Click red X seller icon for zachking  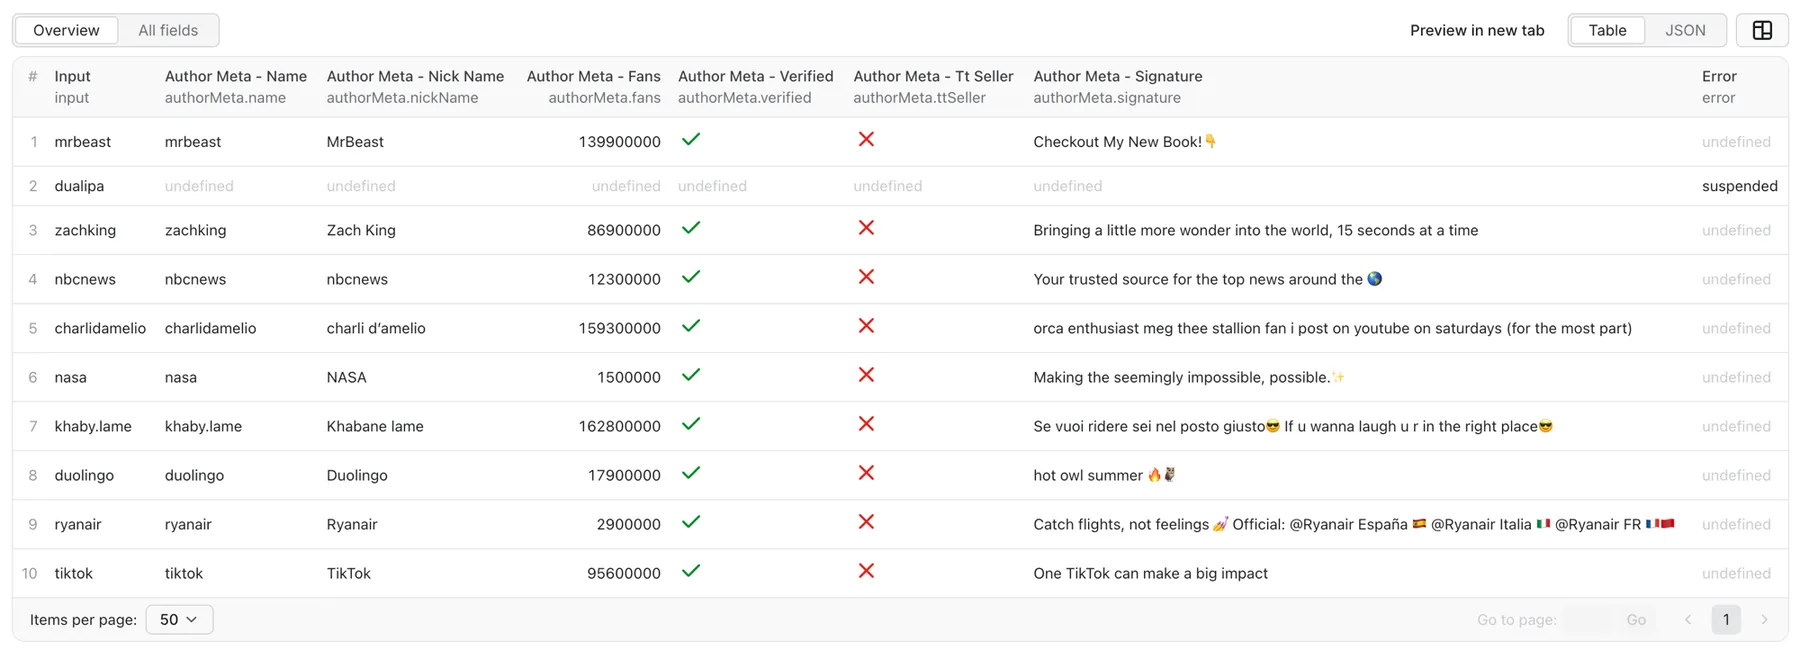[x=866, y=228]
